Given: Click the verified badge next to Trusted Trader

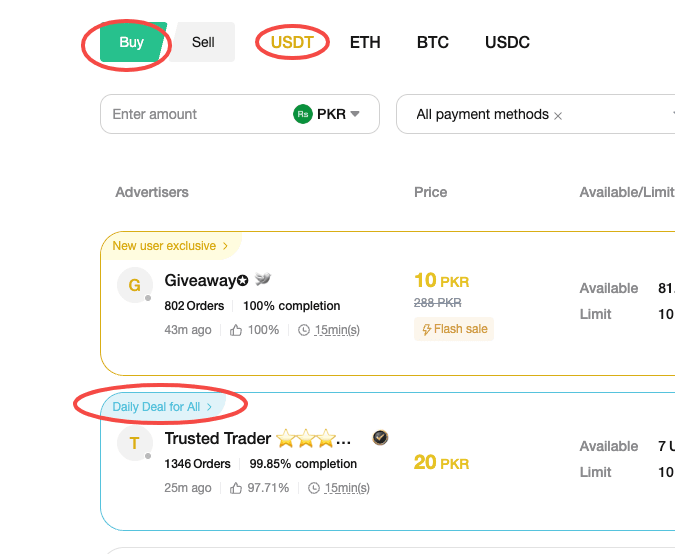Looking at the screenshot, I should (x=380, y=438).
